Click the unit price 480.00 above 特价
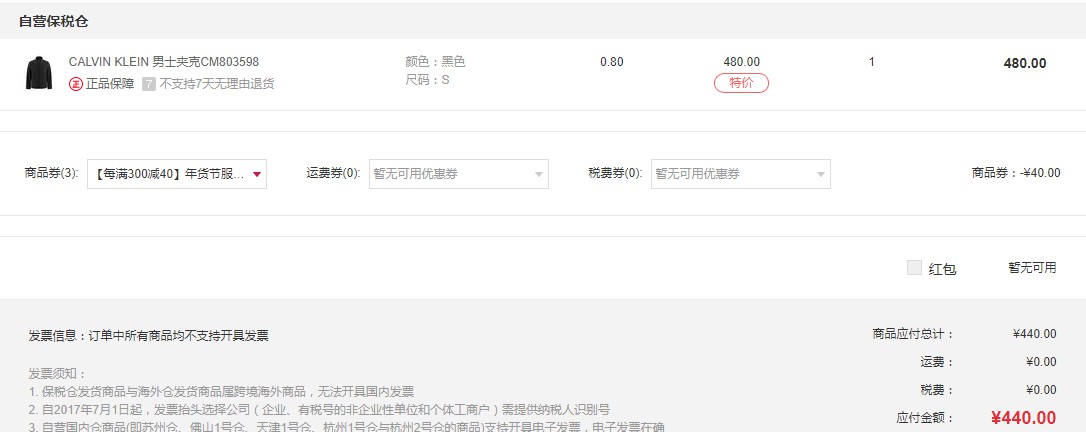This screenshot has width=1086, height=432. pyautogui.click(x=741, y=62)
